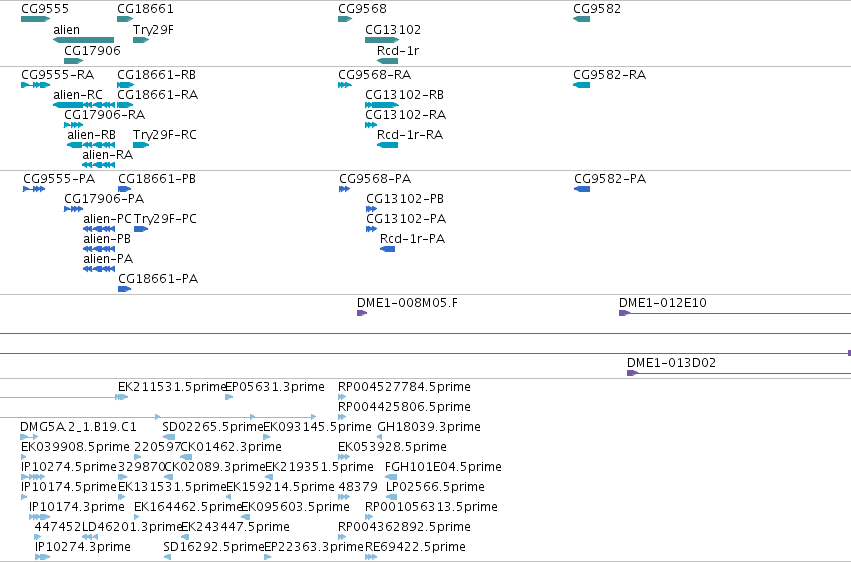Image resolution: width=851 pixels, height=562 pixels.
Task: Click EST EK243447.5prime
Action: pos(185,537)
